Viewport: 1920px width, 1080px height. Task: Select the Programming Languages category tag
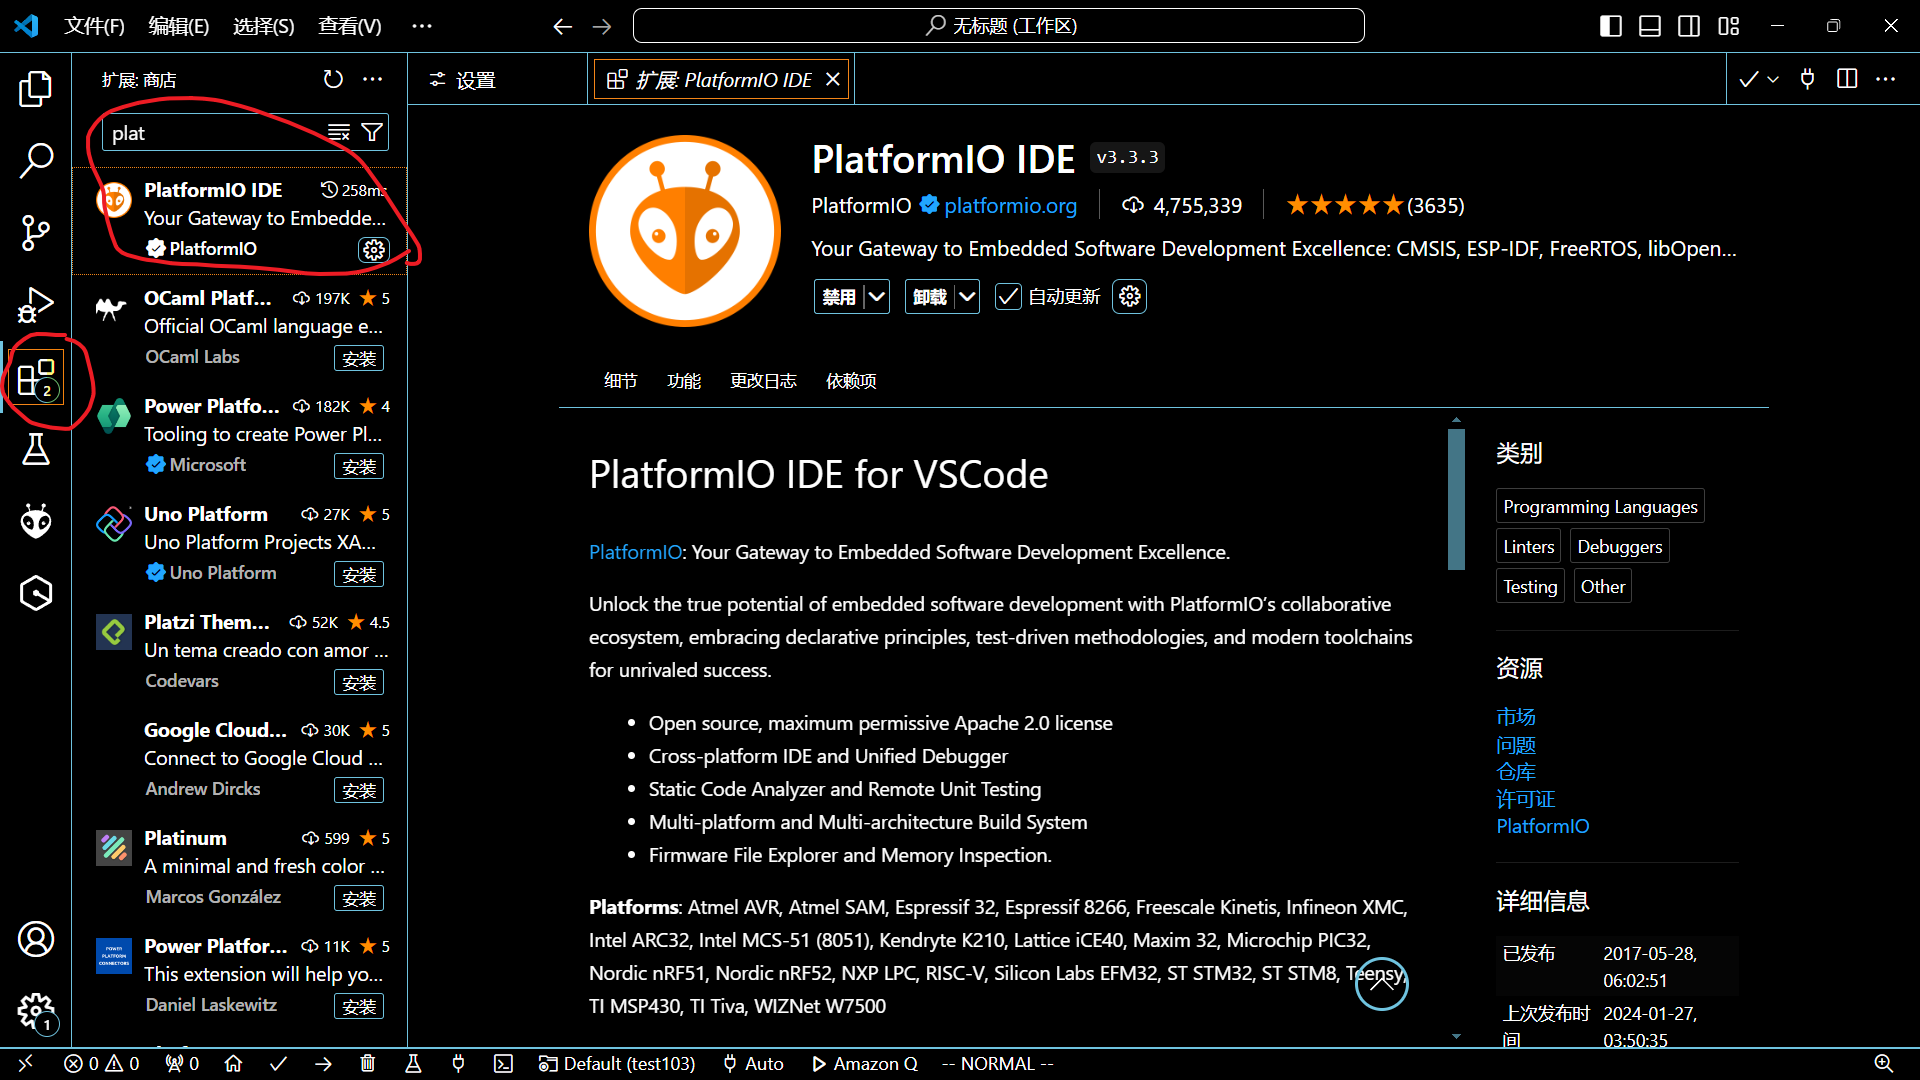click(x=1600, y=506)
